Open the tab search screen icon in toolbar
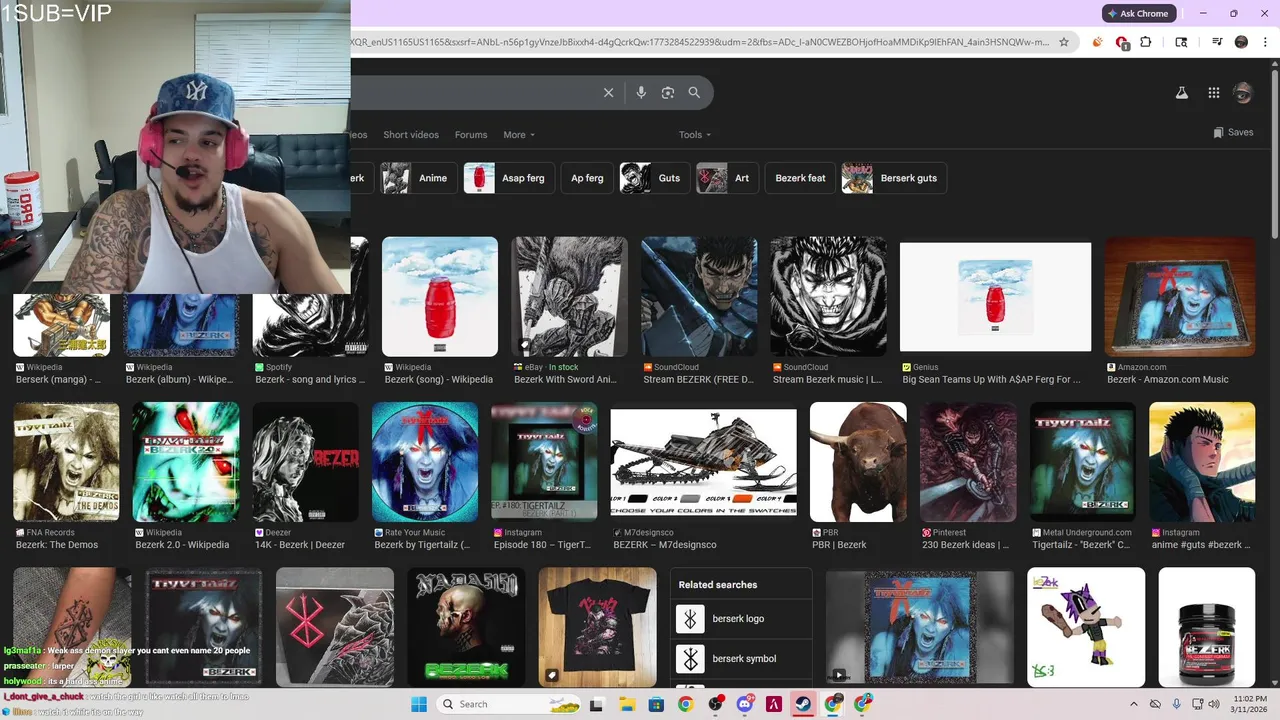Viewport: 1280px width, 720px height. [1181, 42]
